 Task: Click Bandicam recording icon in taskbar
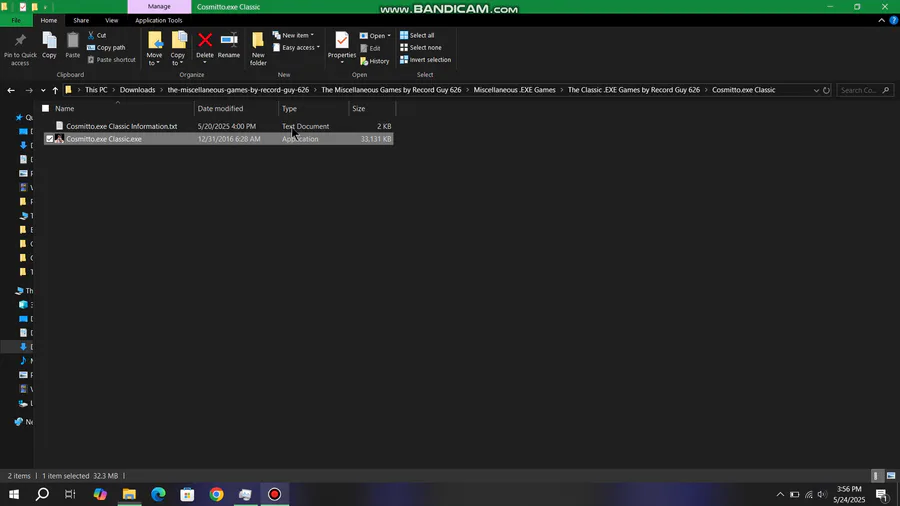pyautogui.click(x=274, y=494)
